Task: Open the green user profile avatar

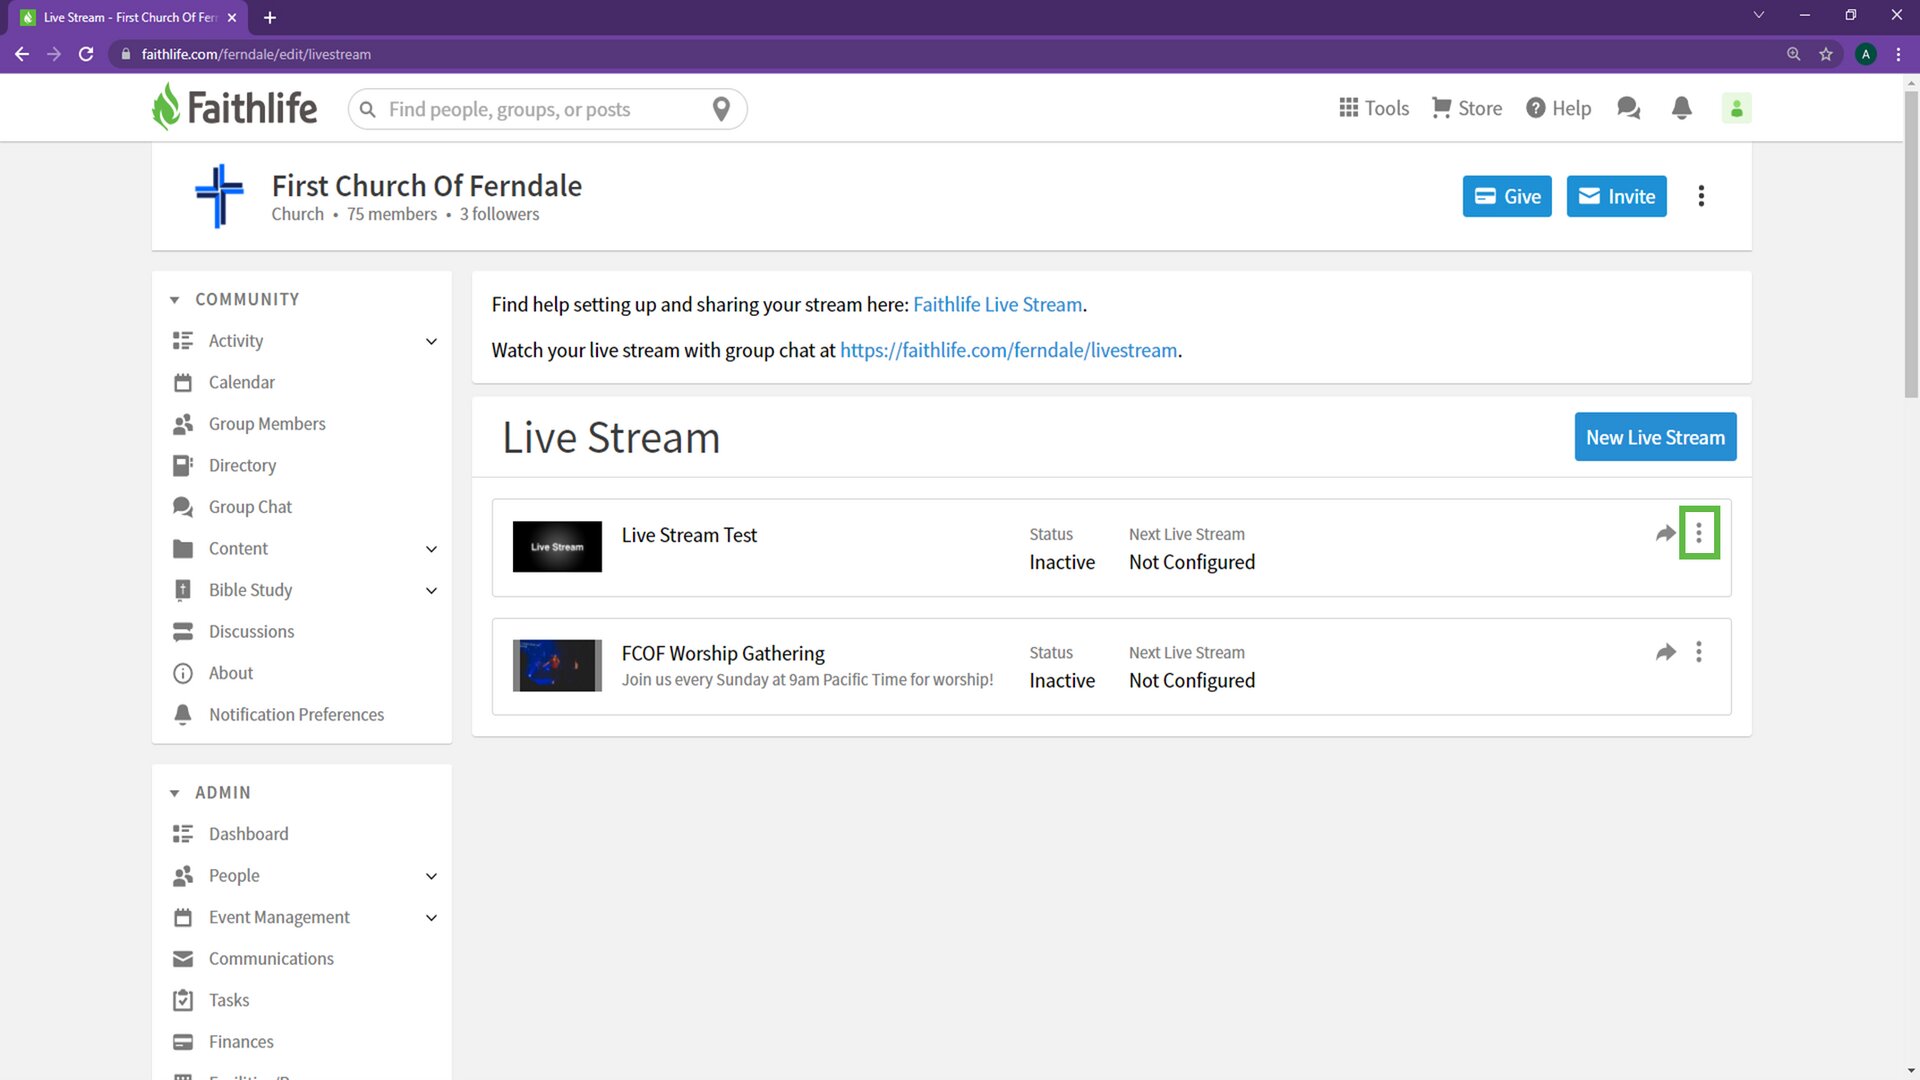Action: pyautogui.click(x=1737, y=108)
